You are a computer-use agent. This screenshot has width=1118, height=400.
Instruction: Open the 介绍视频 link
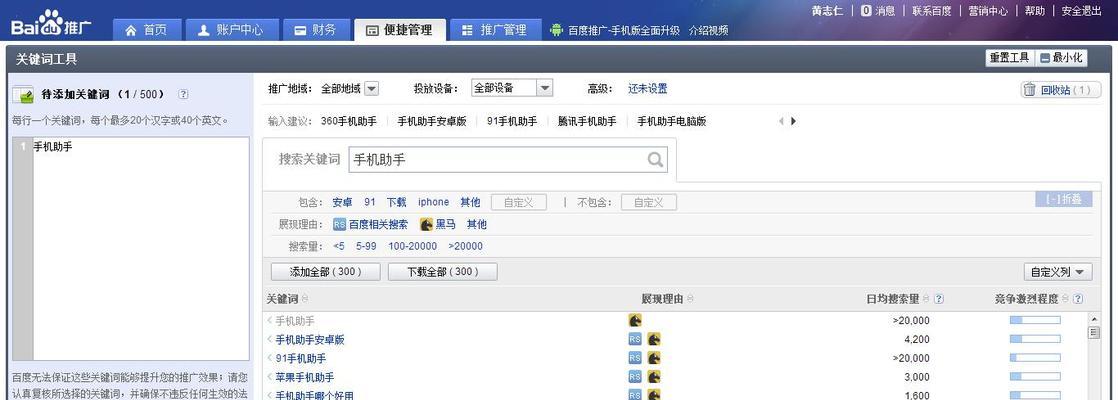[x=708, y=31]
